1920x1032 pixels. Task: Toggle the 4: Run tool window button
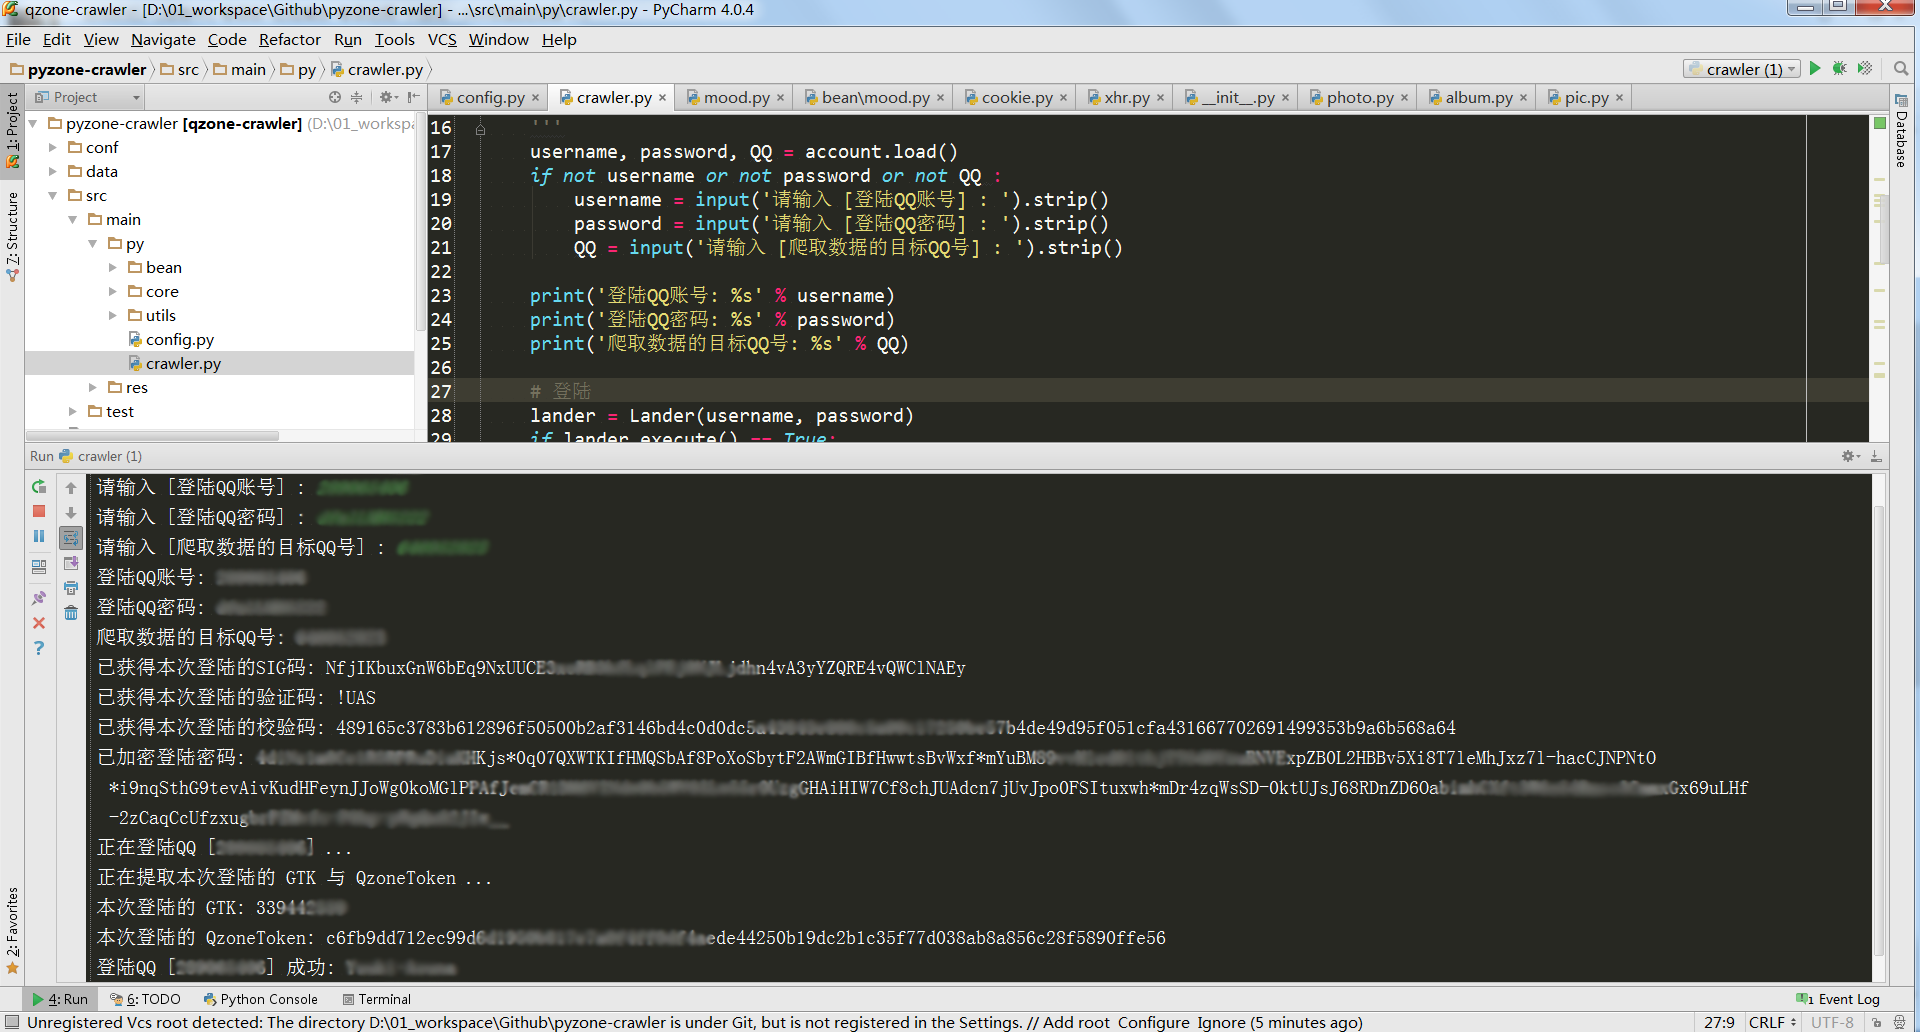(x=60, y=999)
